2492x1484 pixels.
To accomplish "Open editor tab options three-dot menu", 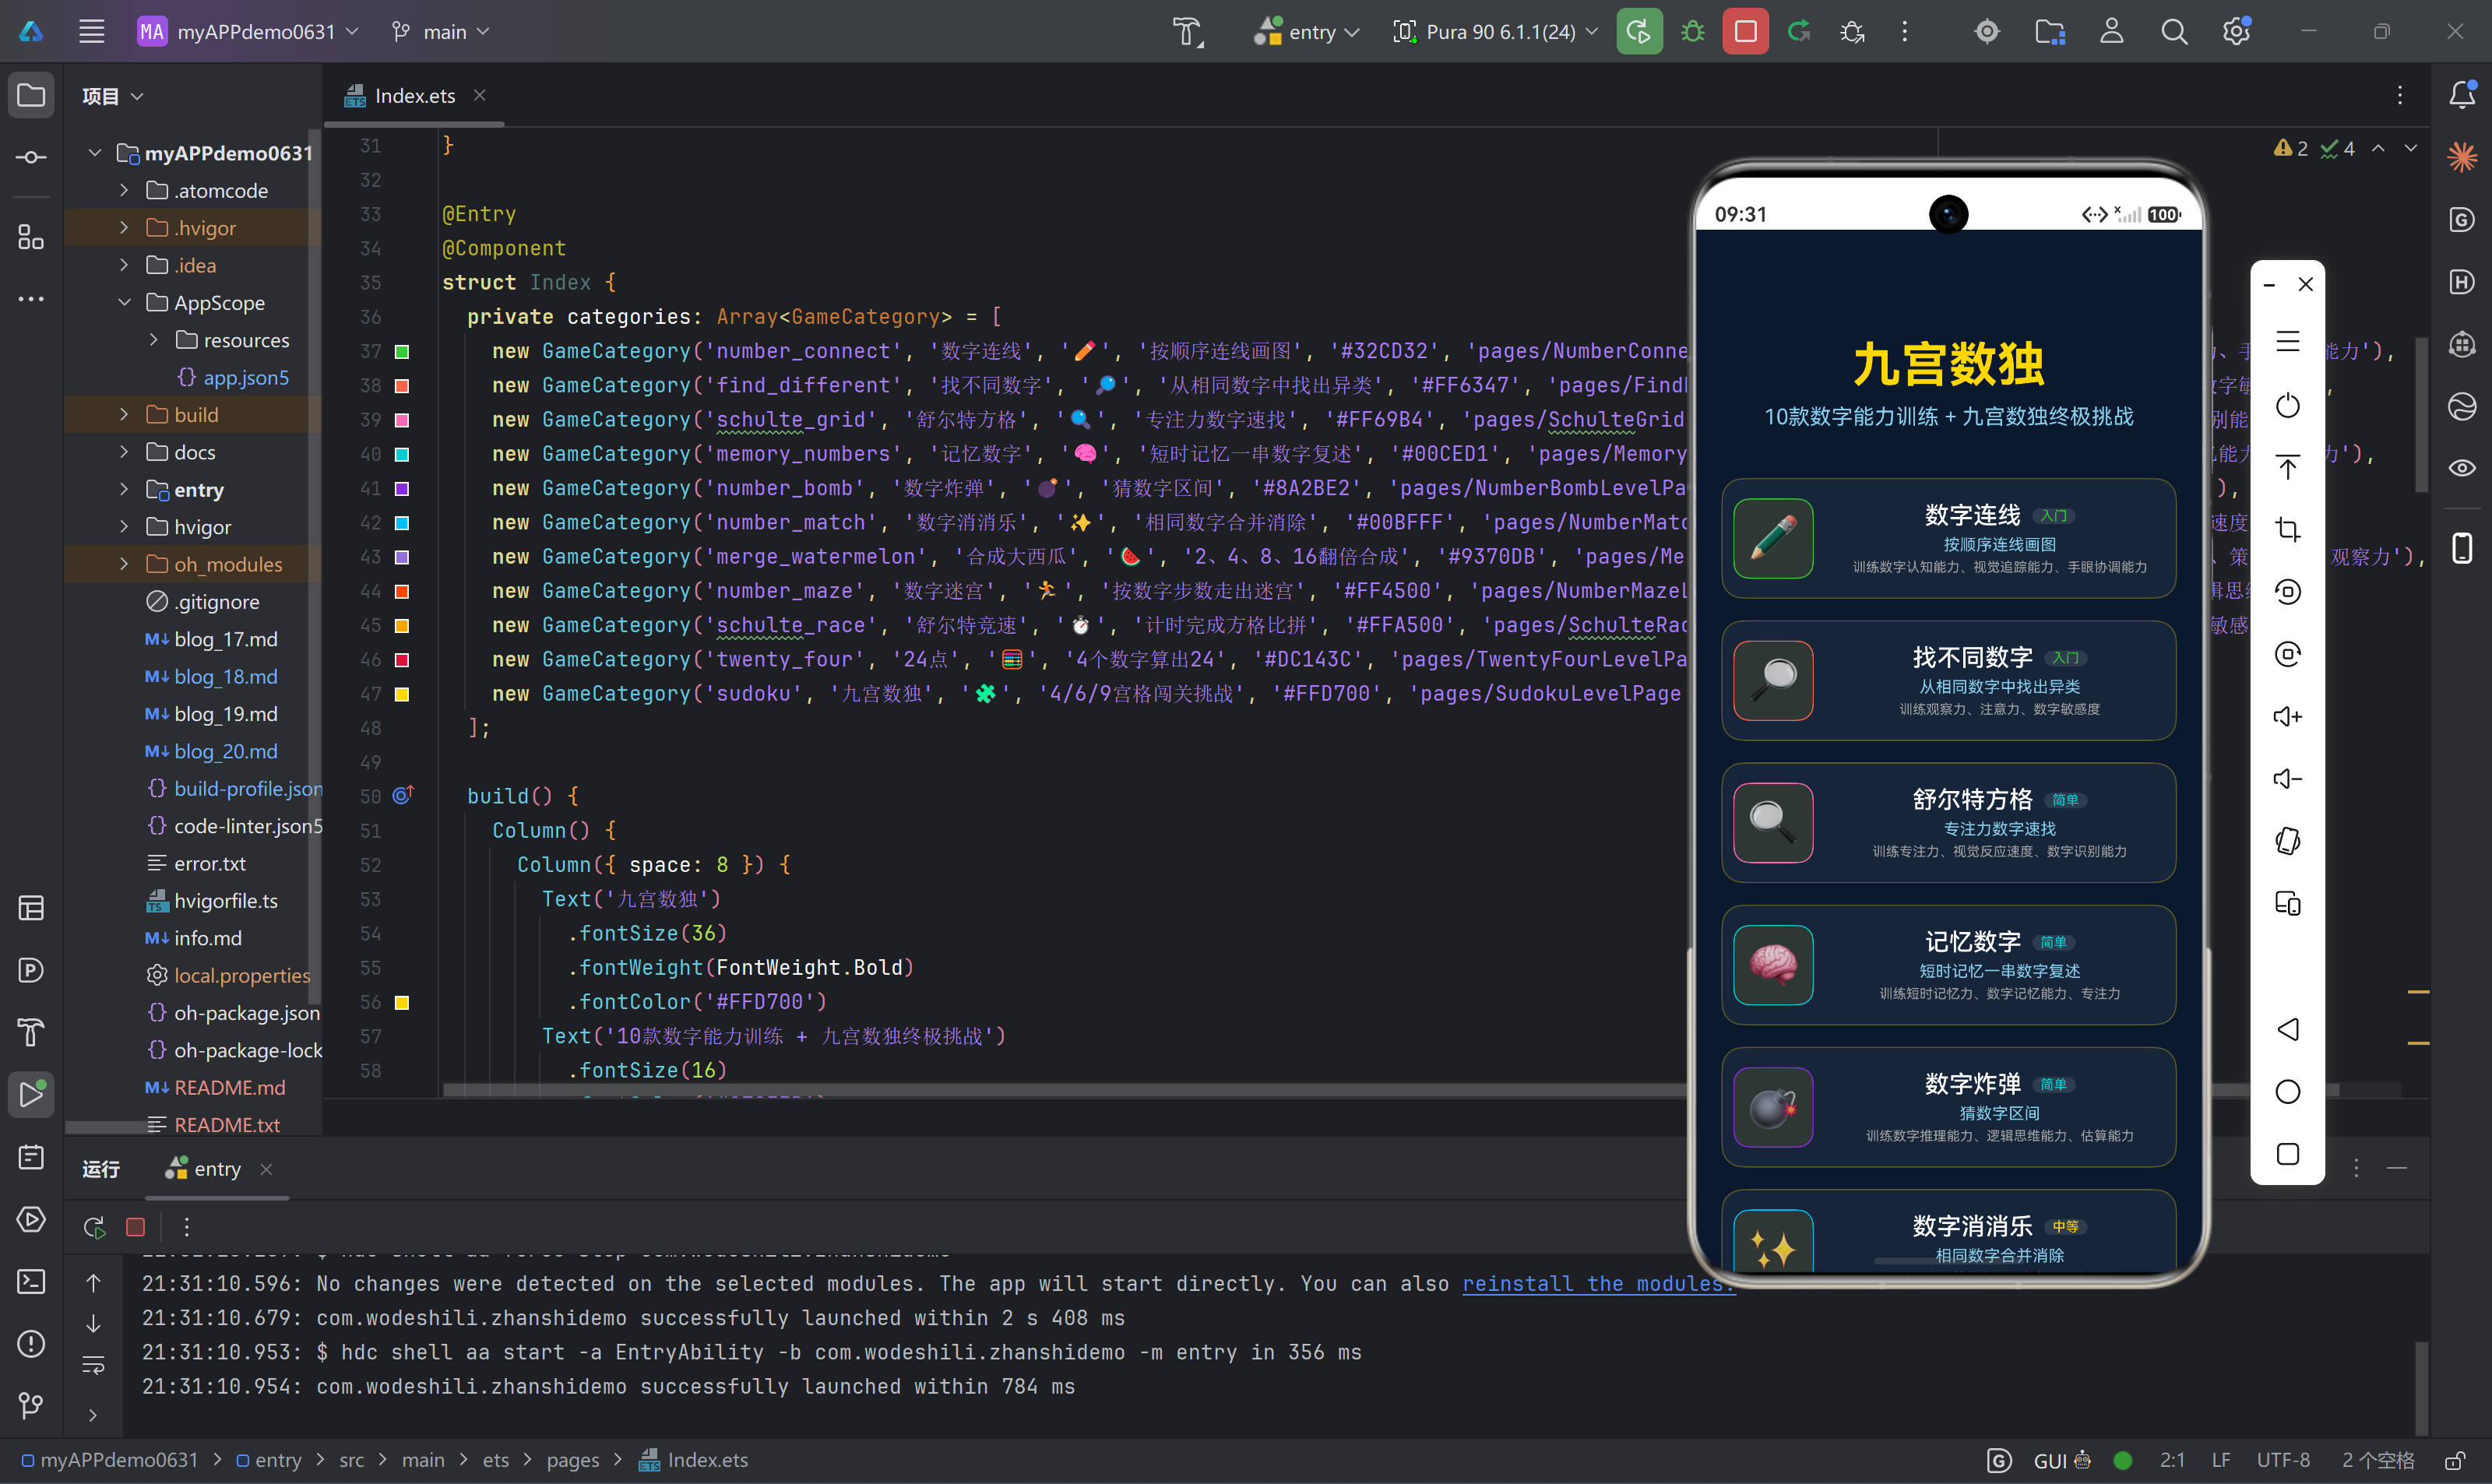I will [2399, 95].
